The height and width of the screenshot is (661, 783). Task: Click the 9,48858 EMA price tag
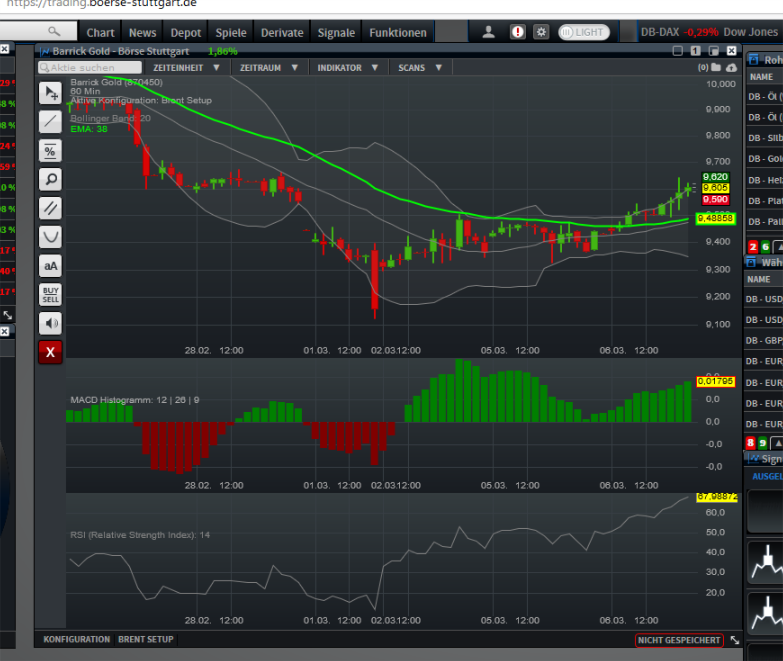pyautogui.click(x=716, y=218)
